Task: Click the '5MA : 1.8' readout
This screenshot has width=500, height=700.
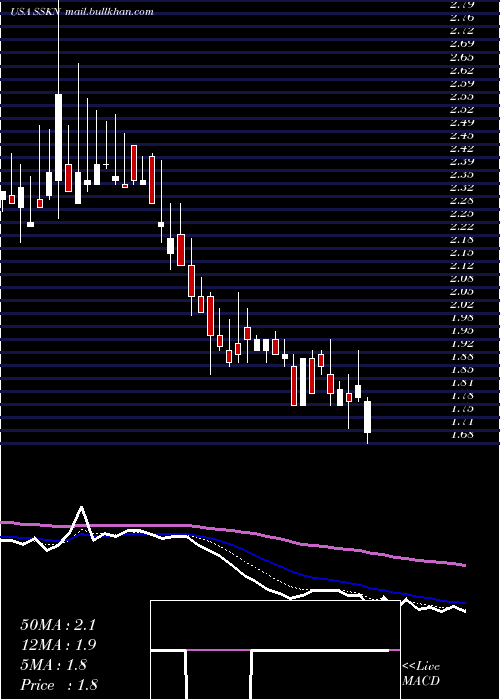Action: tap(53, 665)
